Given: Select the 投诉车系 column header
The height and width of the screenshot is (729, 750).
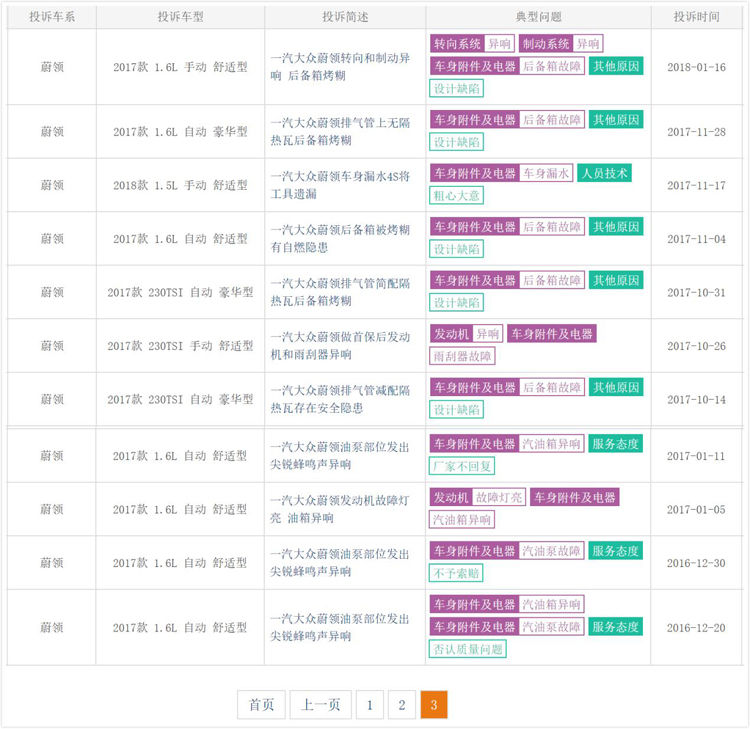Looking at the screenshot, I should (52, 17).
